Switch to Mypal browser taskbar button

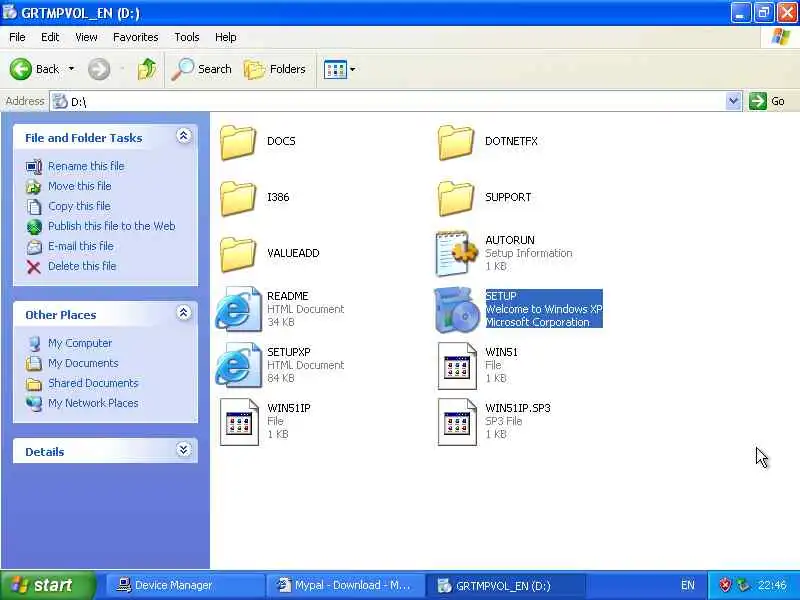pos(345,585)
